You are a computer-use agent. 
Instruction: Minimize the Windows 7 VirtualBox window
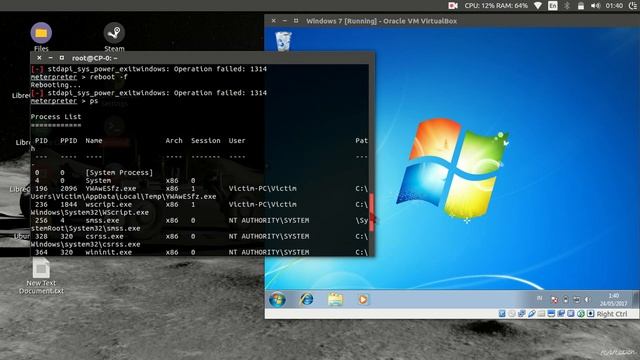point(284,20)
